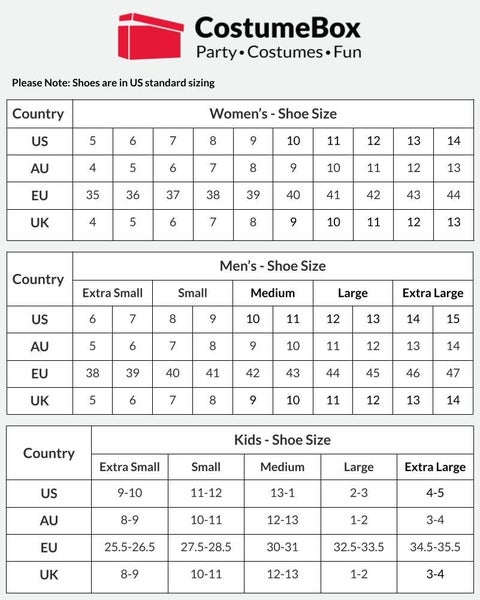Select the Men's Extra Small column header

pos(113,293)
